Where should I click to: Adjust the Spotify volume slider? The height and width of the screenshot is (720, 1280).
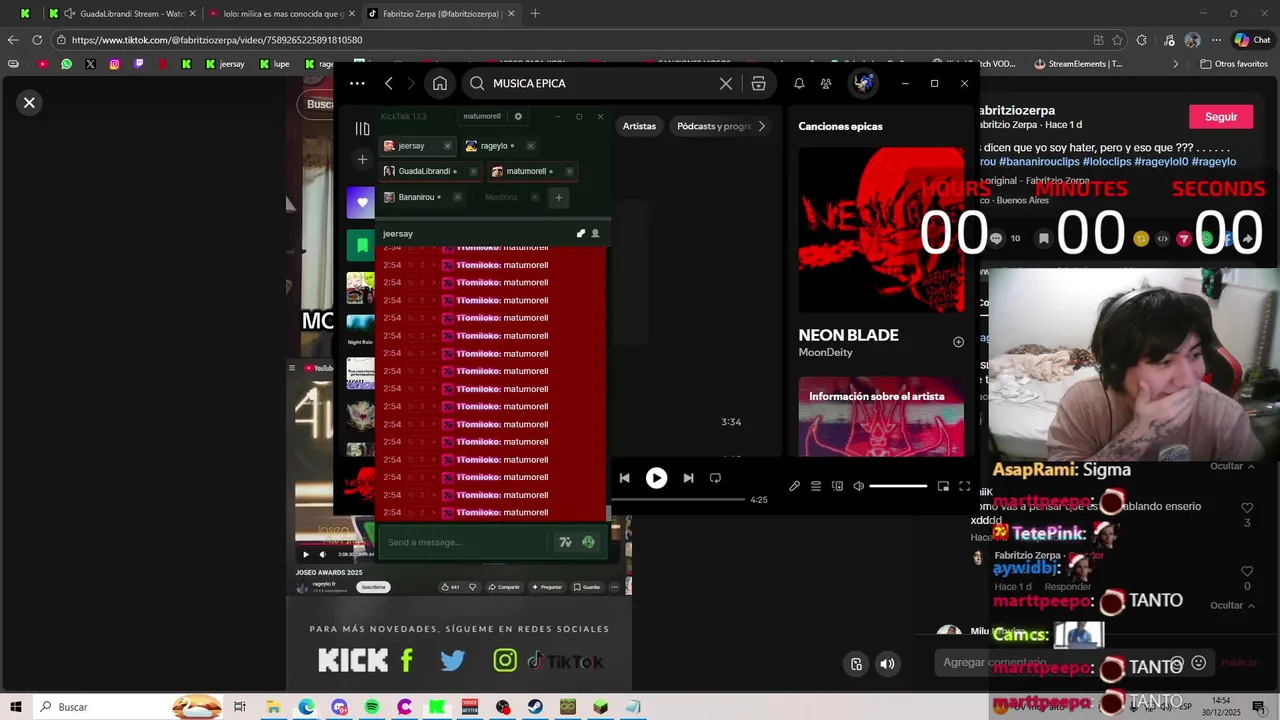pyautogui.click(x=898, y=486)
